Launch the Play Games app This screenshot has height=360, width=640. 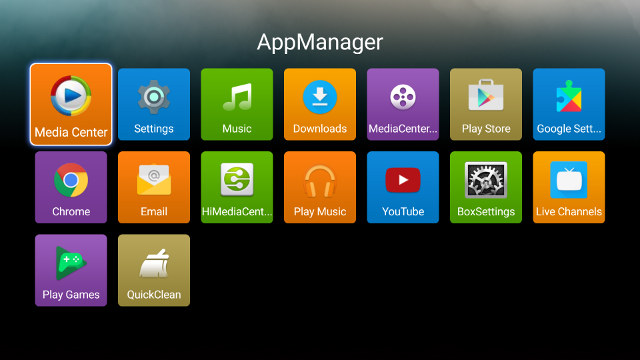(71, 270)
